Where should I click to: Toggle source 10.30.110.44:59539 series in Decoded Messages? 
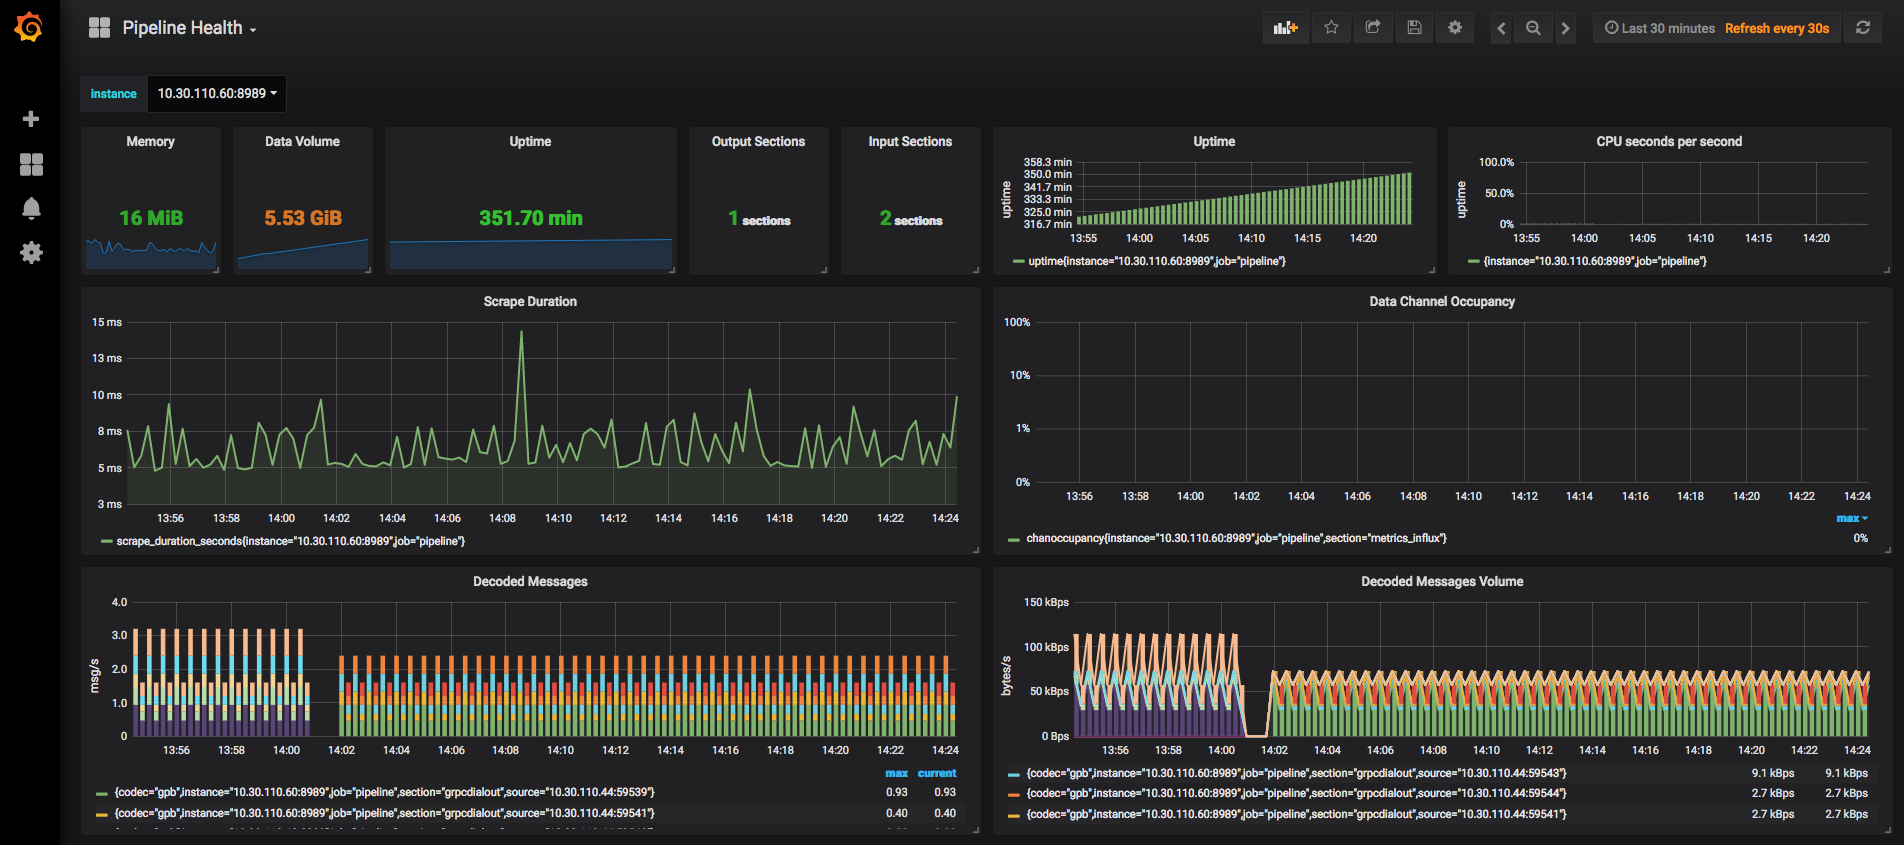(x=384, y=792)
